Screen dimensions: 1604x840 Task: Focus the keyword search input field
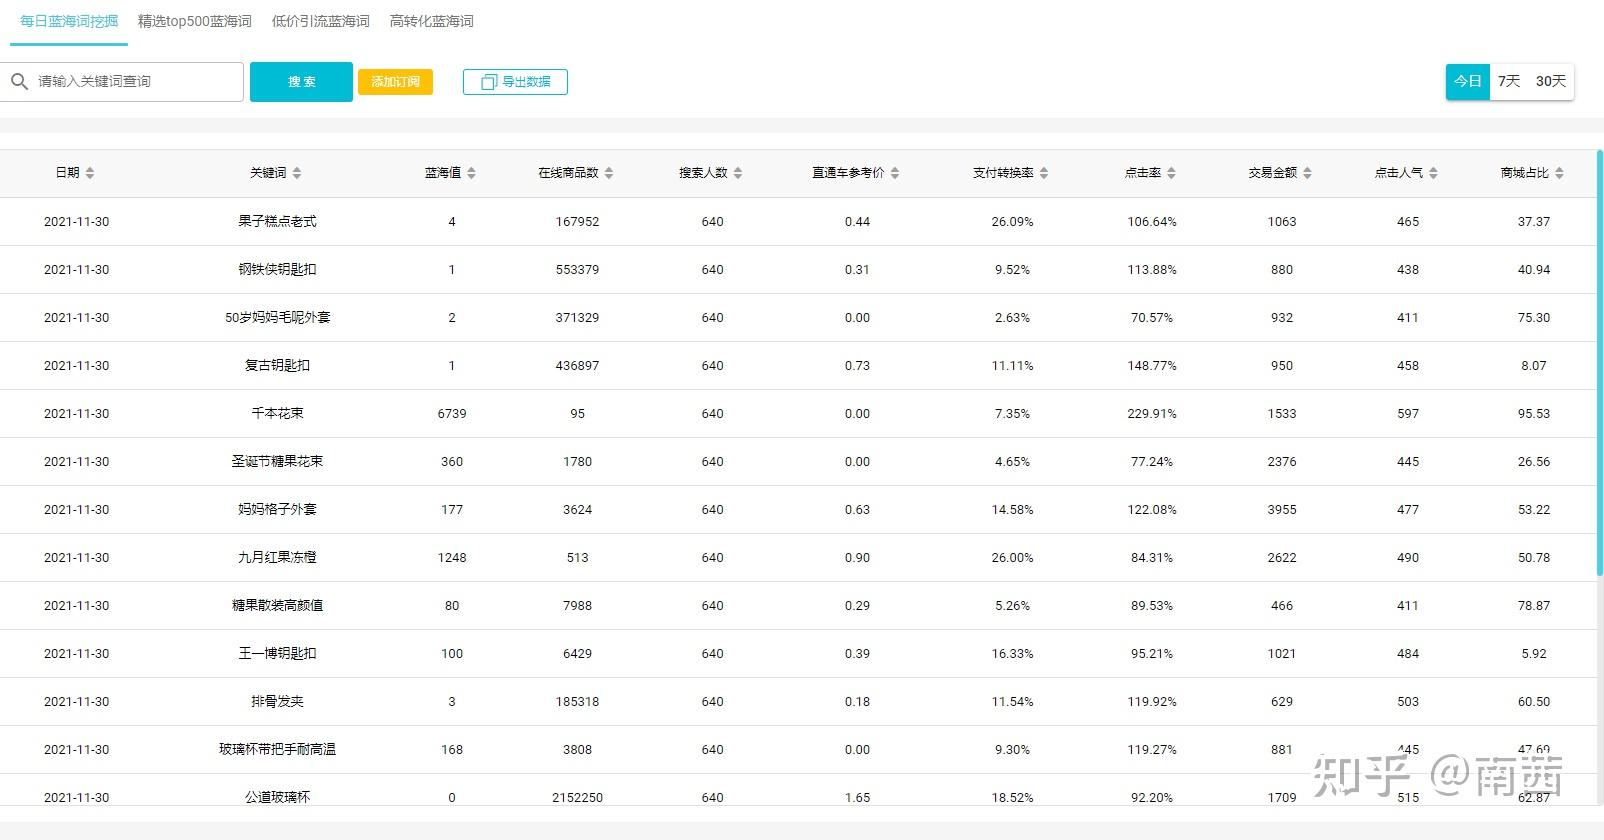pyautogui.click(x=135, y=82)
